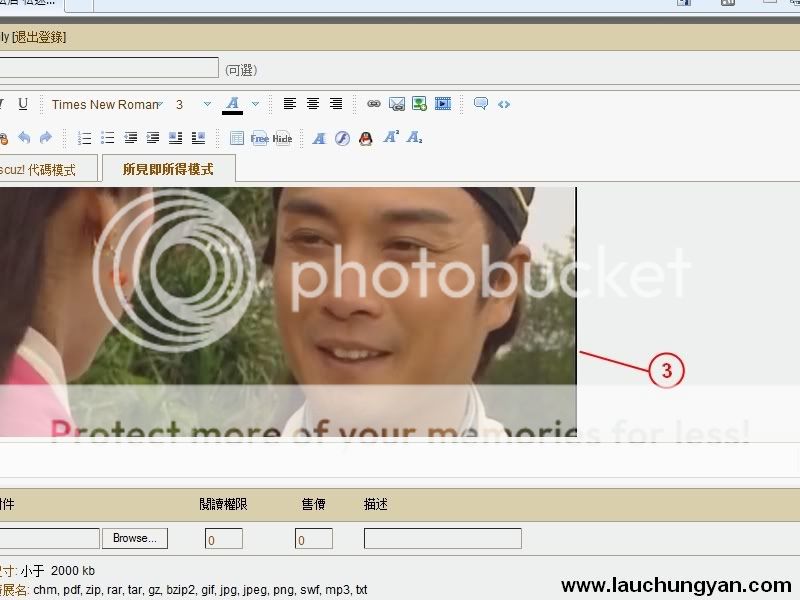The width and height of the screenshot is (800, 600).
Task: Click the 售價 value field
Action: (314, 539)
